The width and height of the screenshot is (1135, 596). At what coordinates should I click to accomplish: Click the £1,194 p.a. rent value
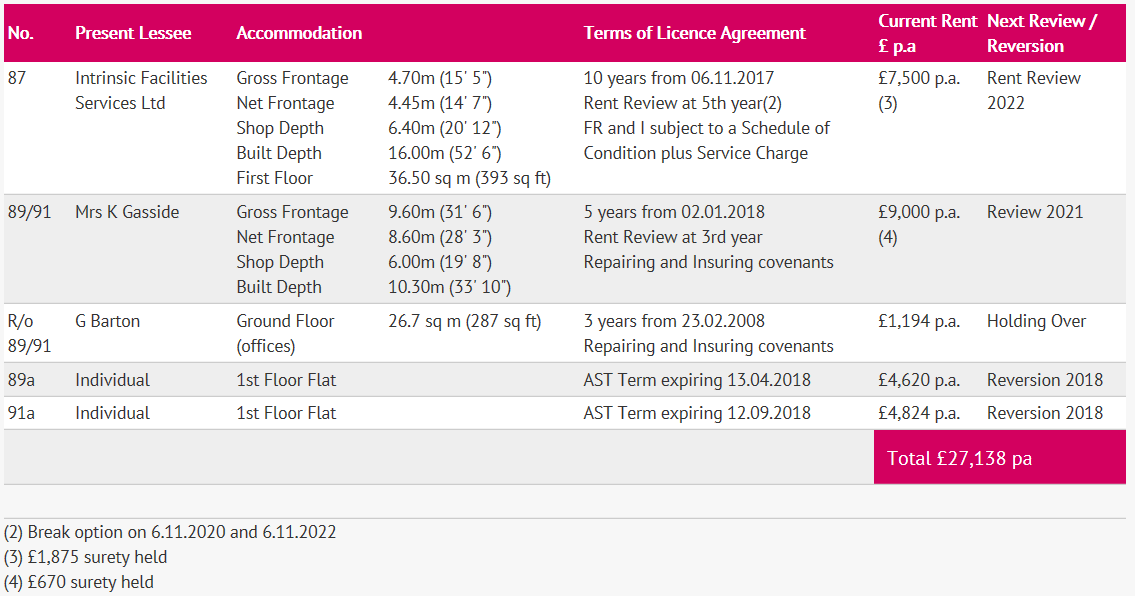[x=919, y=321]
